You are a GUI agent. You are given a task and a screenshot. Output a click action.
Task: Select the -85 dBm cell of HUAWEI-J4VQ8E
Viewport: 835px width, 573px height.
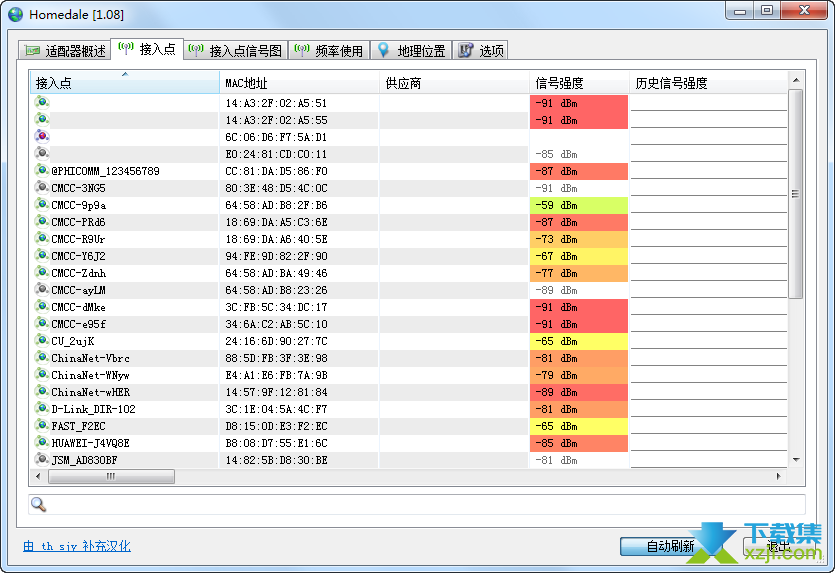coord(579,443)
